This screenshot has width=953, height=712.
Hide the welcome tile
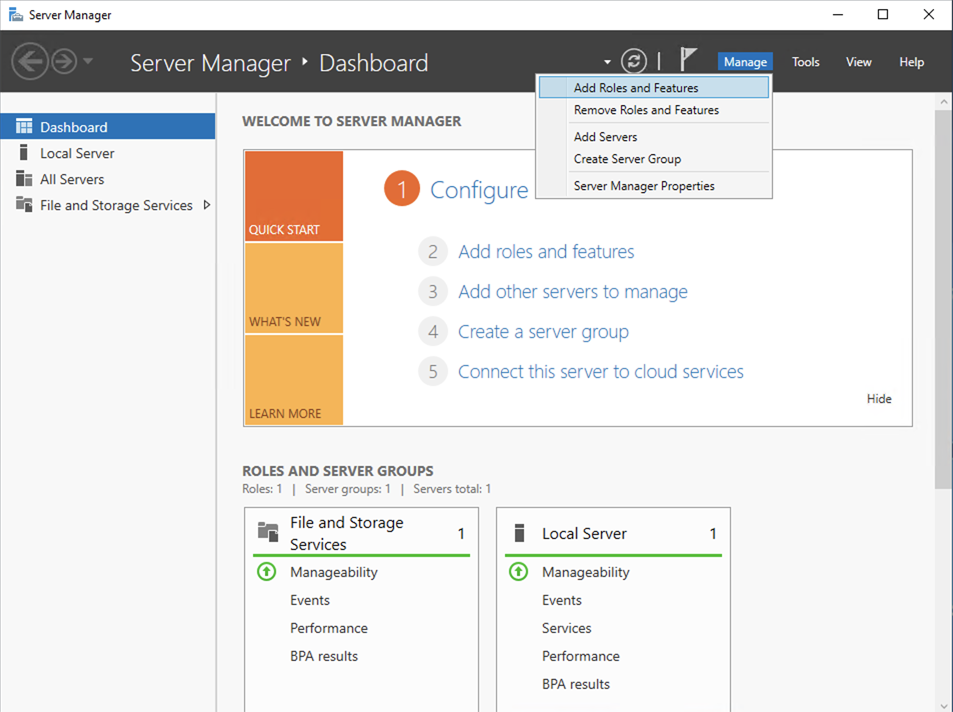click(879, 399)
